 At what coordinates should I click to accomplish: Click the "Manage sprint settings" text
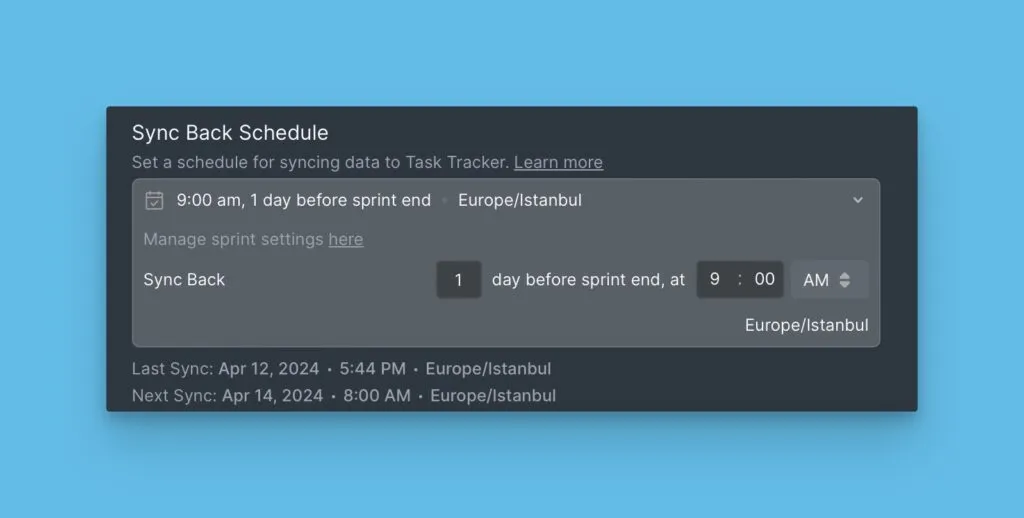pyautogui.click(x=233, y=239)
